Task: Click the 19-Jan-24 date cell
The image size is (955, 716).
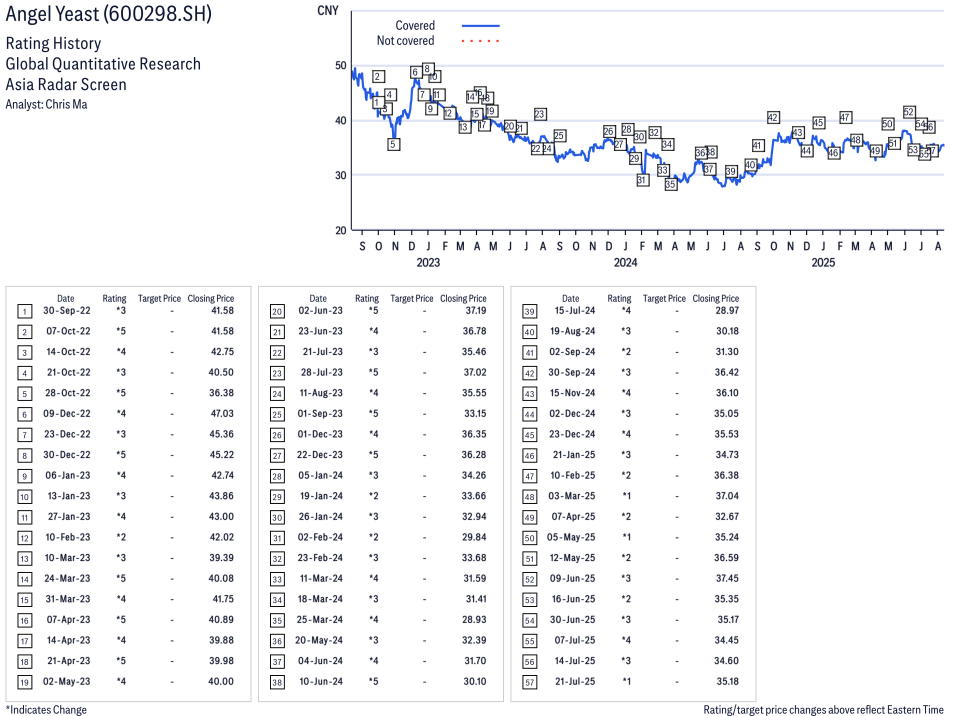Action: point(321,496)
